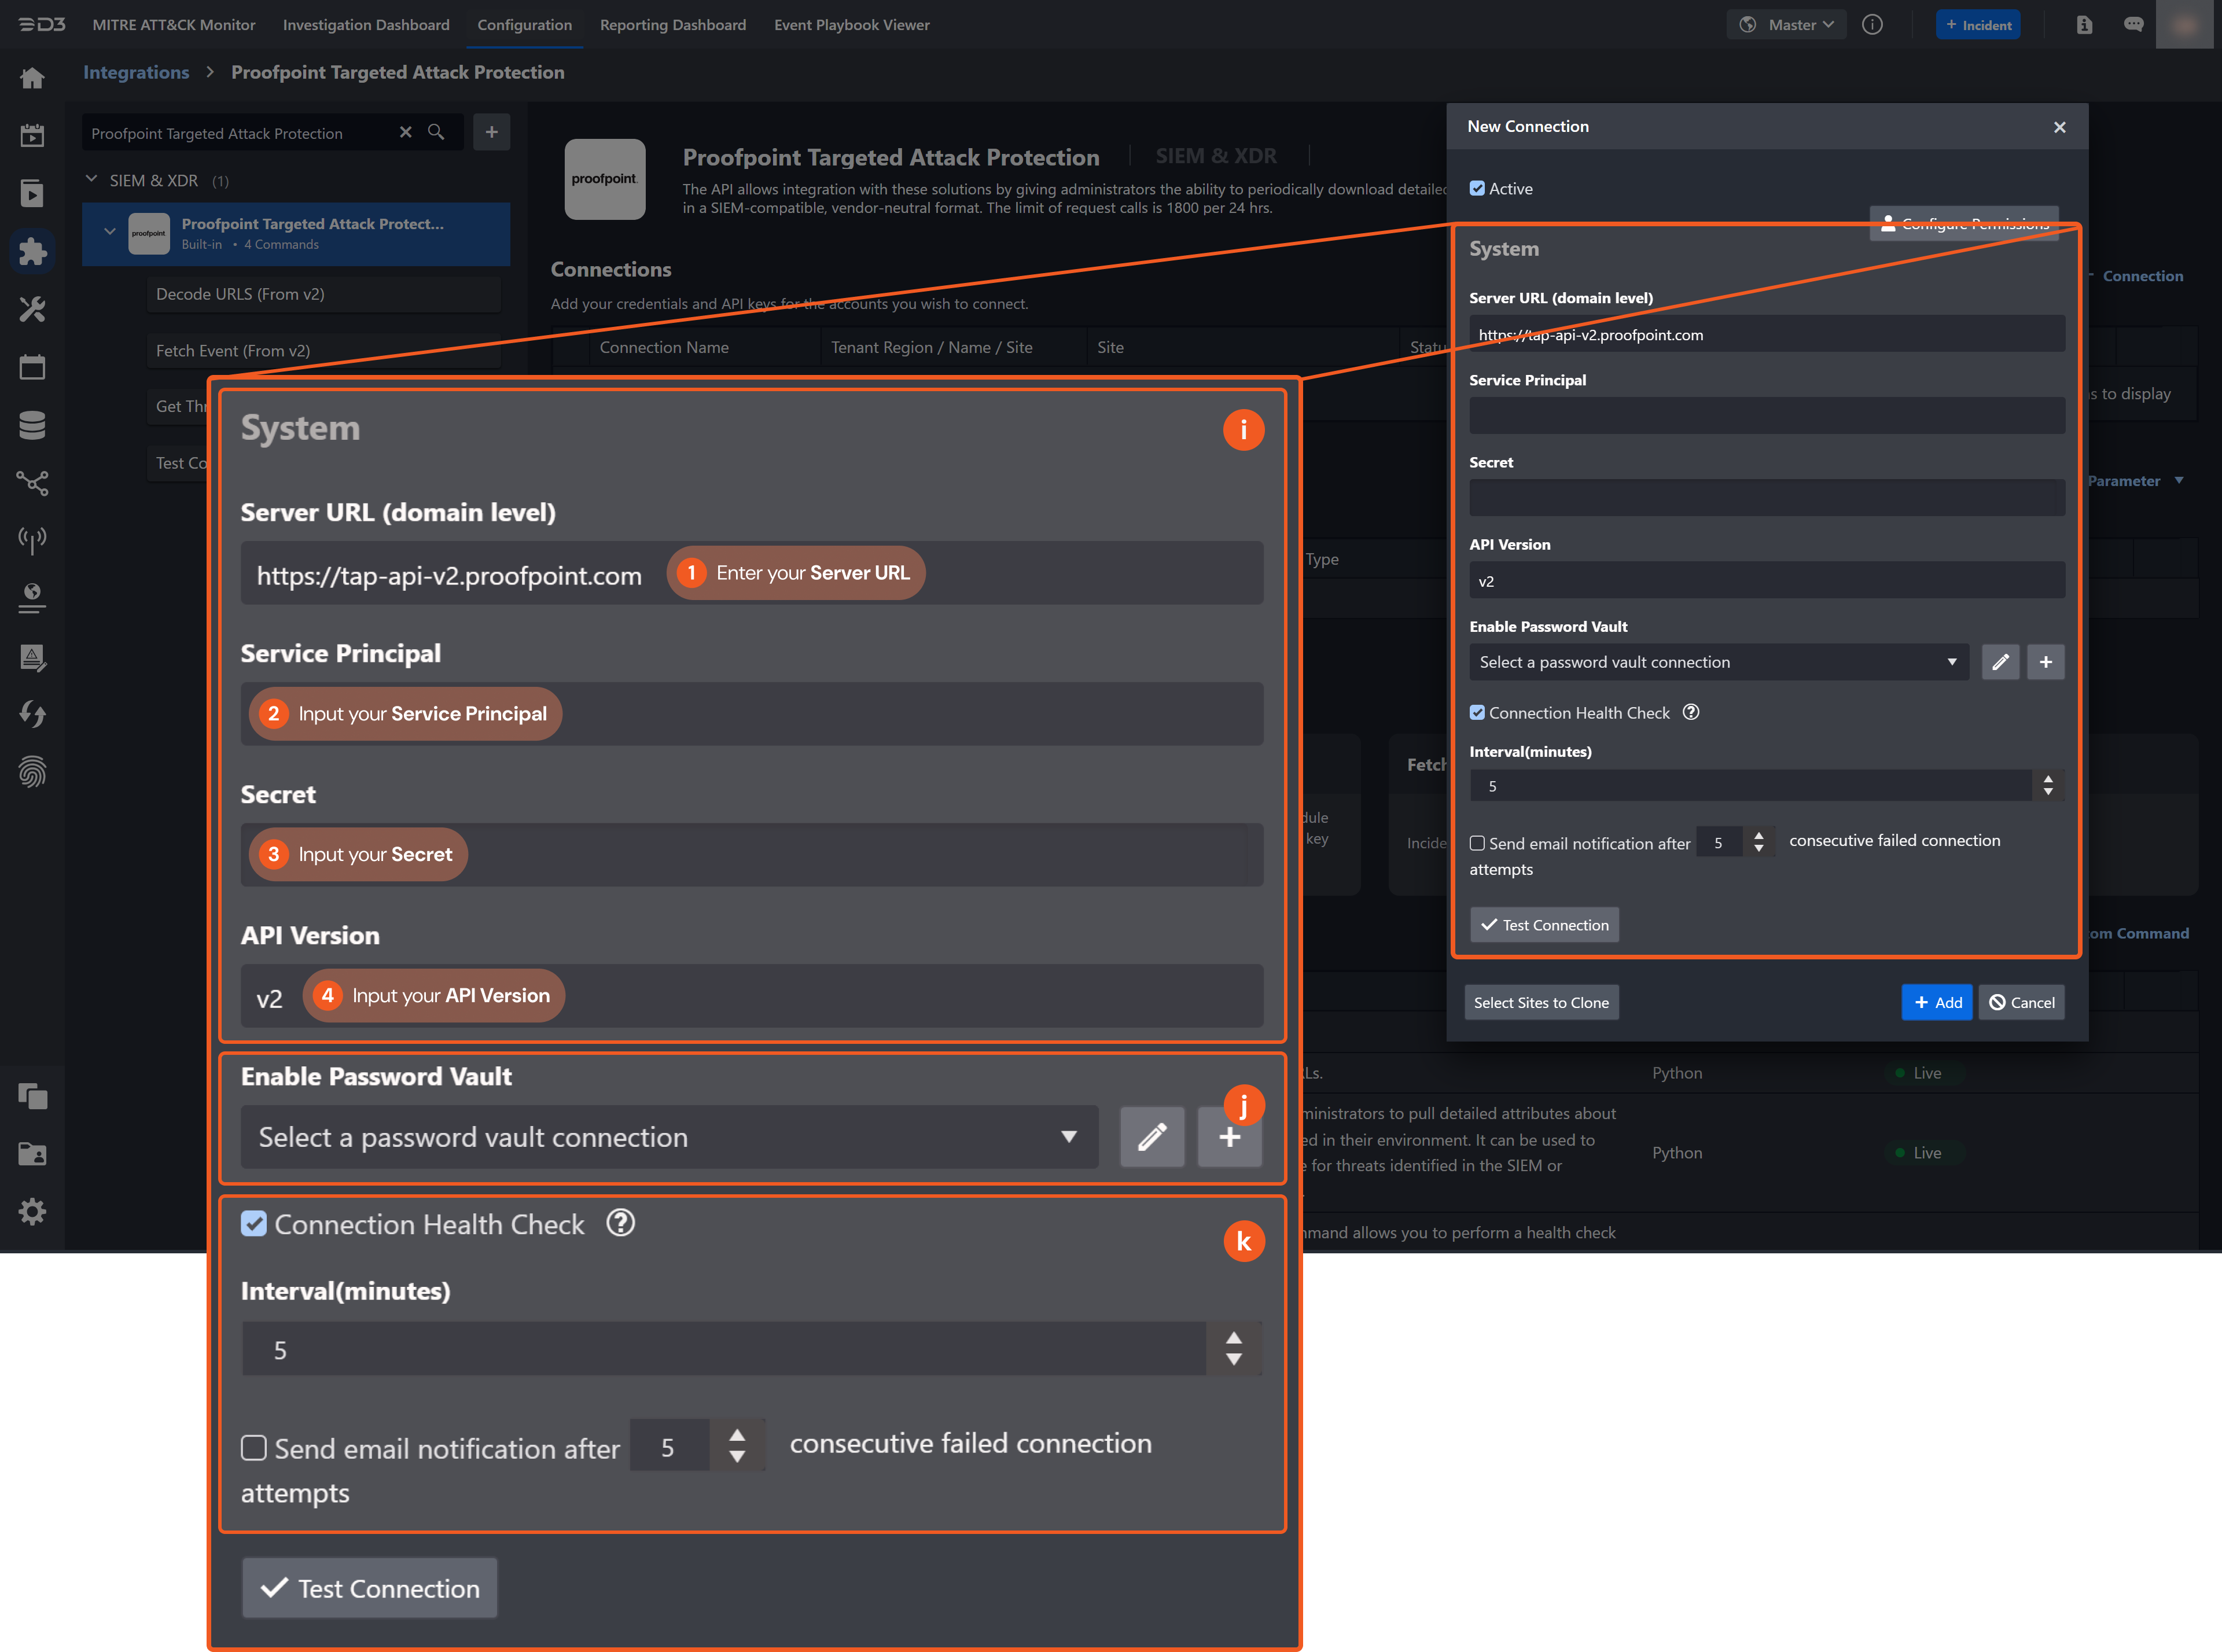Open the Master site dropdown
Viewport: 2222px width, 1652px height.
pyautogui.click(x=1787, y=25)
